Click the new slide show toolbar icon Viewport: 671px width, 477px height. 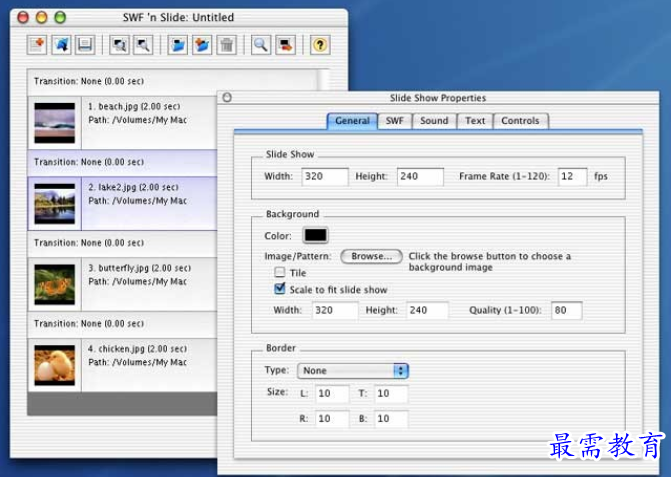pyautogui.click(x=37, y=45)
